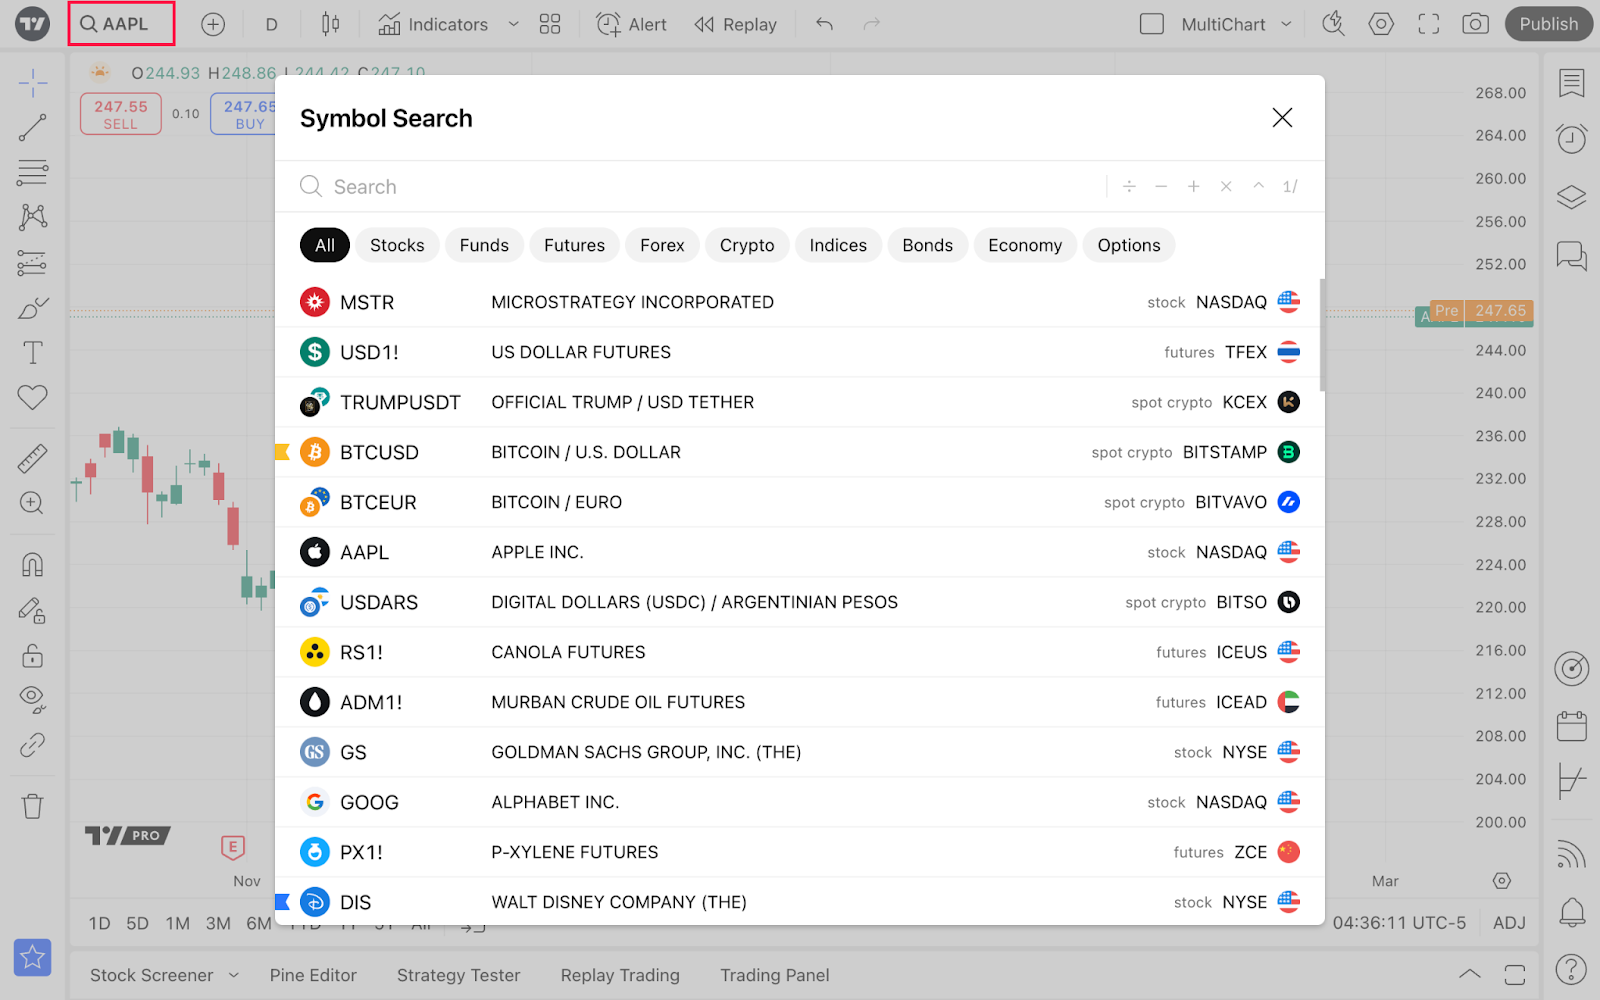Insert the divide operator in search

(x=1129, y=186)
